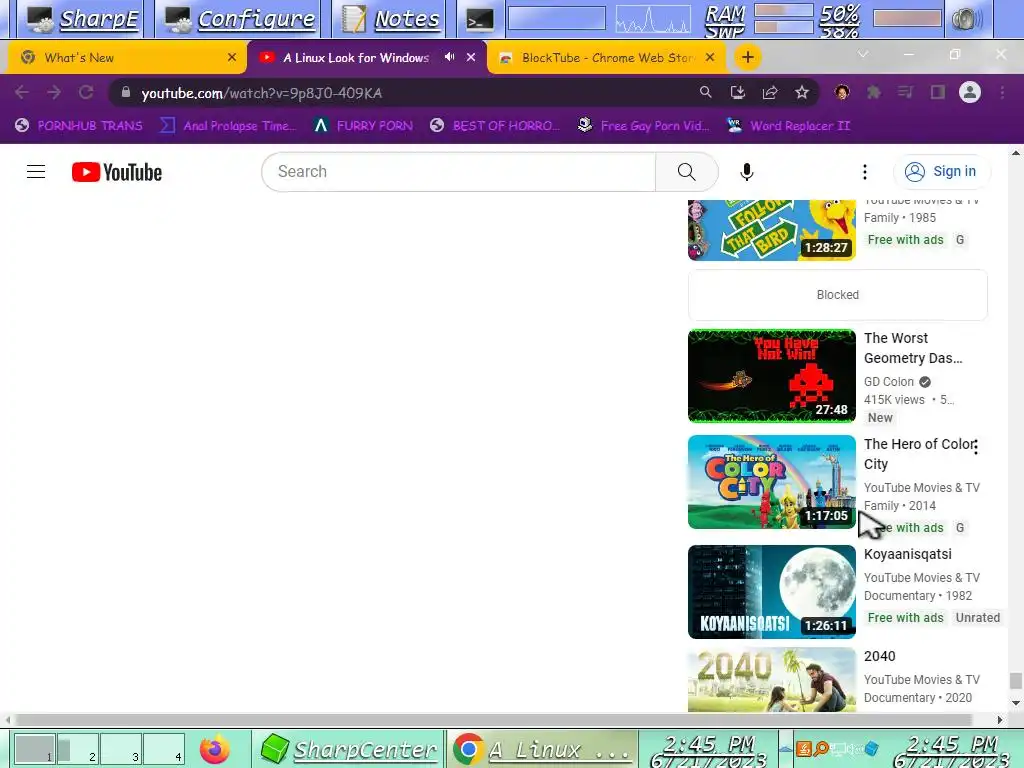Screen dimensions: 1024x768
Task: Open the Chrome profile avatar
Action: click(970, 93)
